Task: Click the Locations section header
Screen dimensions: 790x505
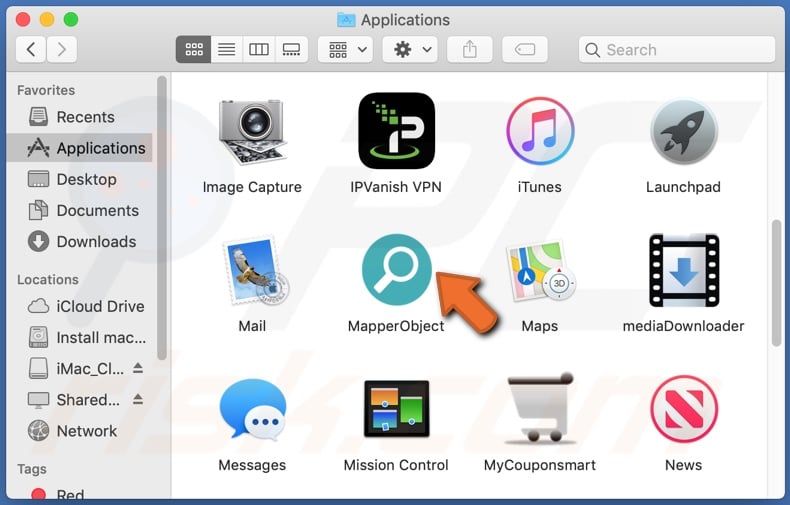Action: [x=48, y=280]
